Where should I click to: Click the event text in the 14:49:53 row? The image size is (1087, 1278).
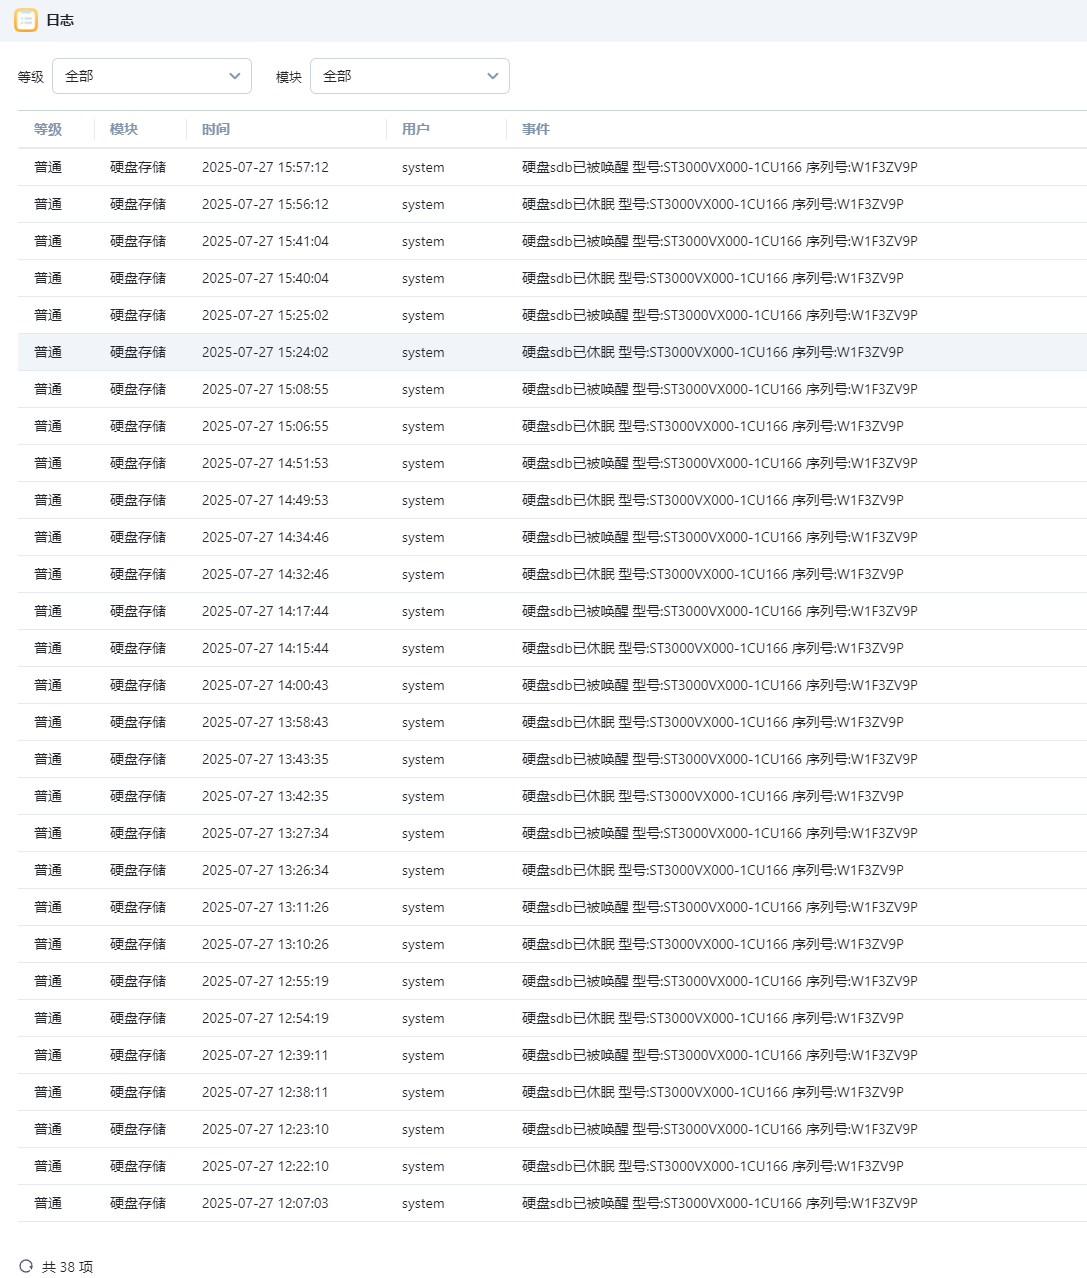click(x=713, y=500)
